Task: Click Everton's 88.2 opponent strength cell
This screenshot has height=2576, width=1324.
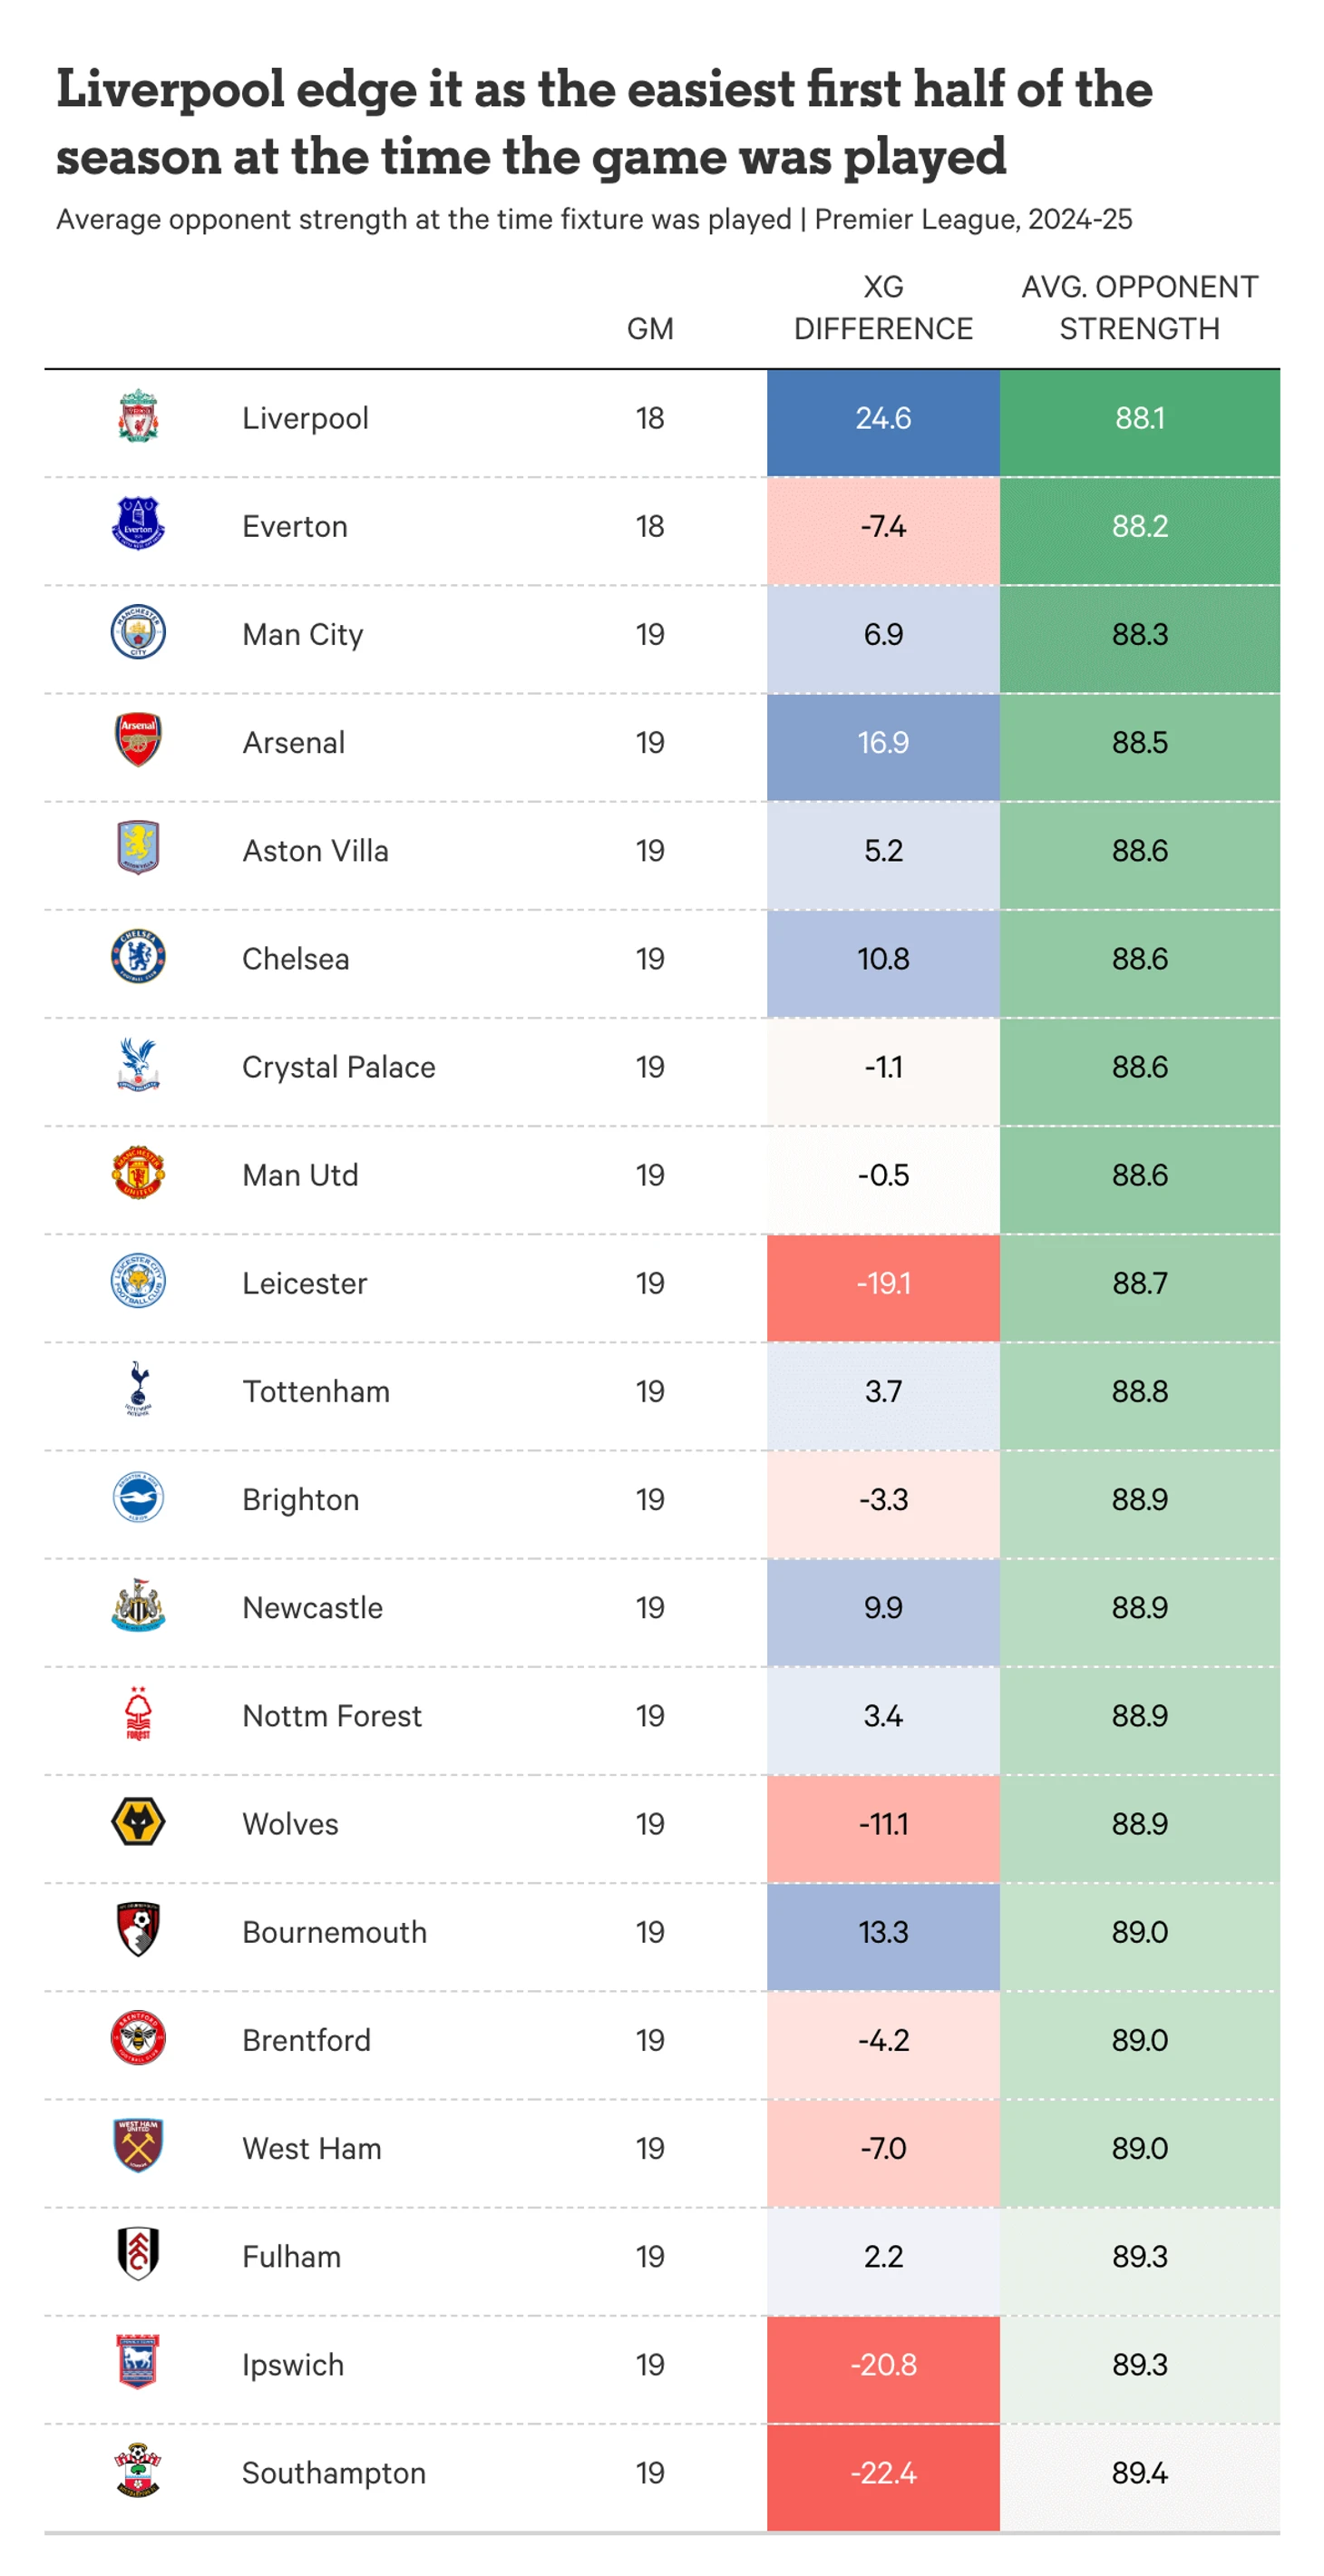Action: pos(1139,526)
